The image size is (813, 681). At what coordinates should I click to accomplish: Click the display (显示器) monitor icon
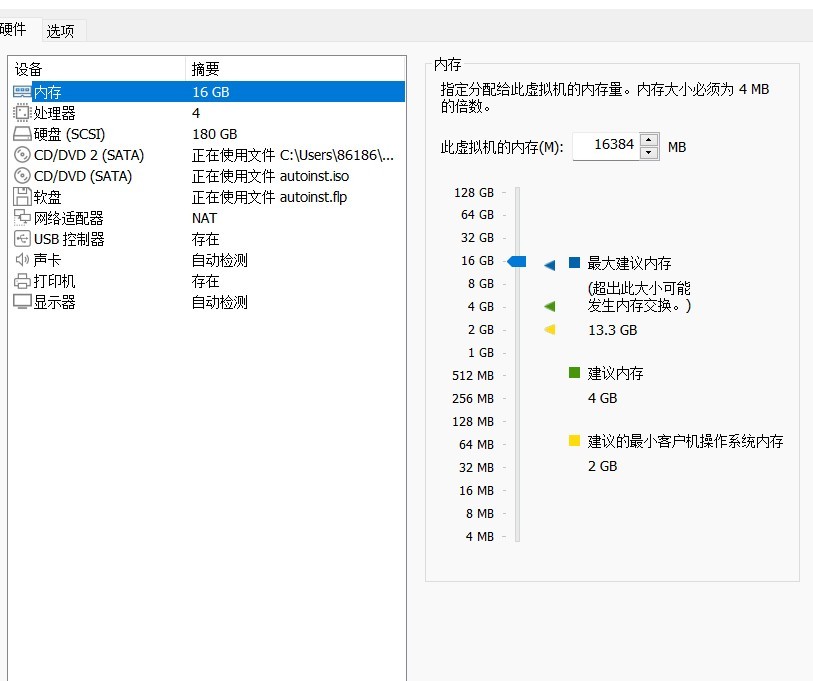(x=22, y=302)
